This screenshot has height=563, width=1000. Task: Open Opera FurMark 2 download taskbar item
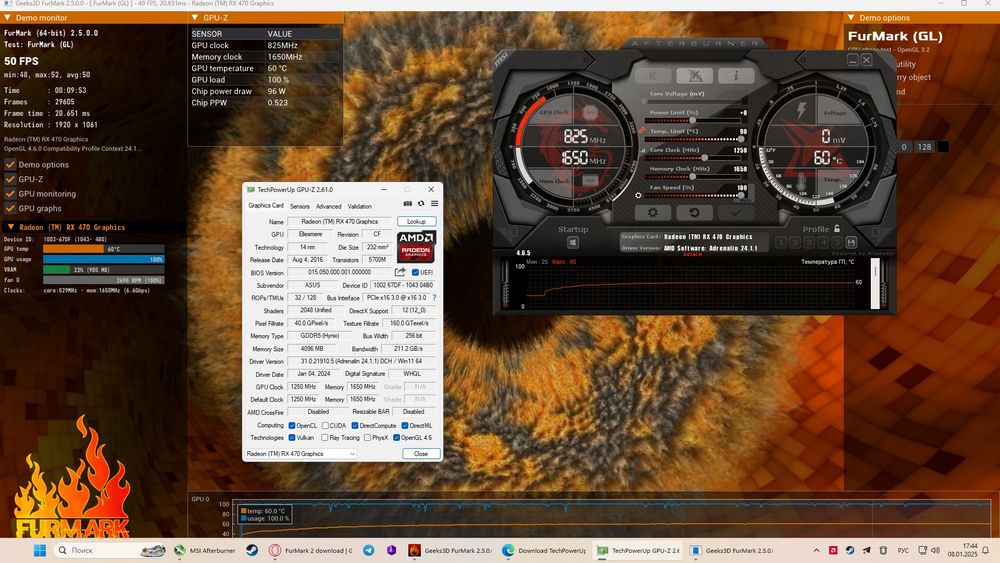pyautogui.click(x=311, y=550)
